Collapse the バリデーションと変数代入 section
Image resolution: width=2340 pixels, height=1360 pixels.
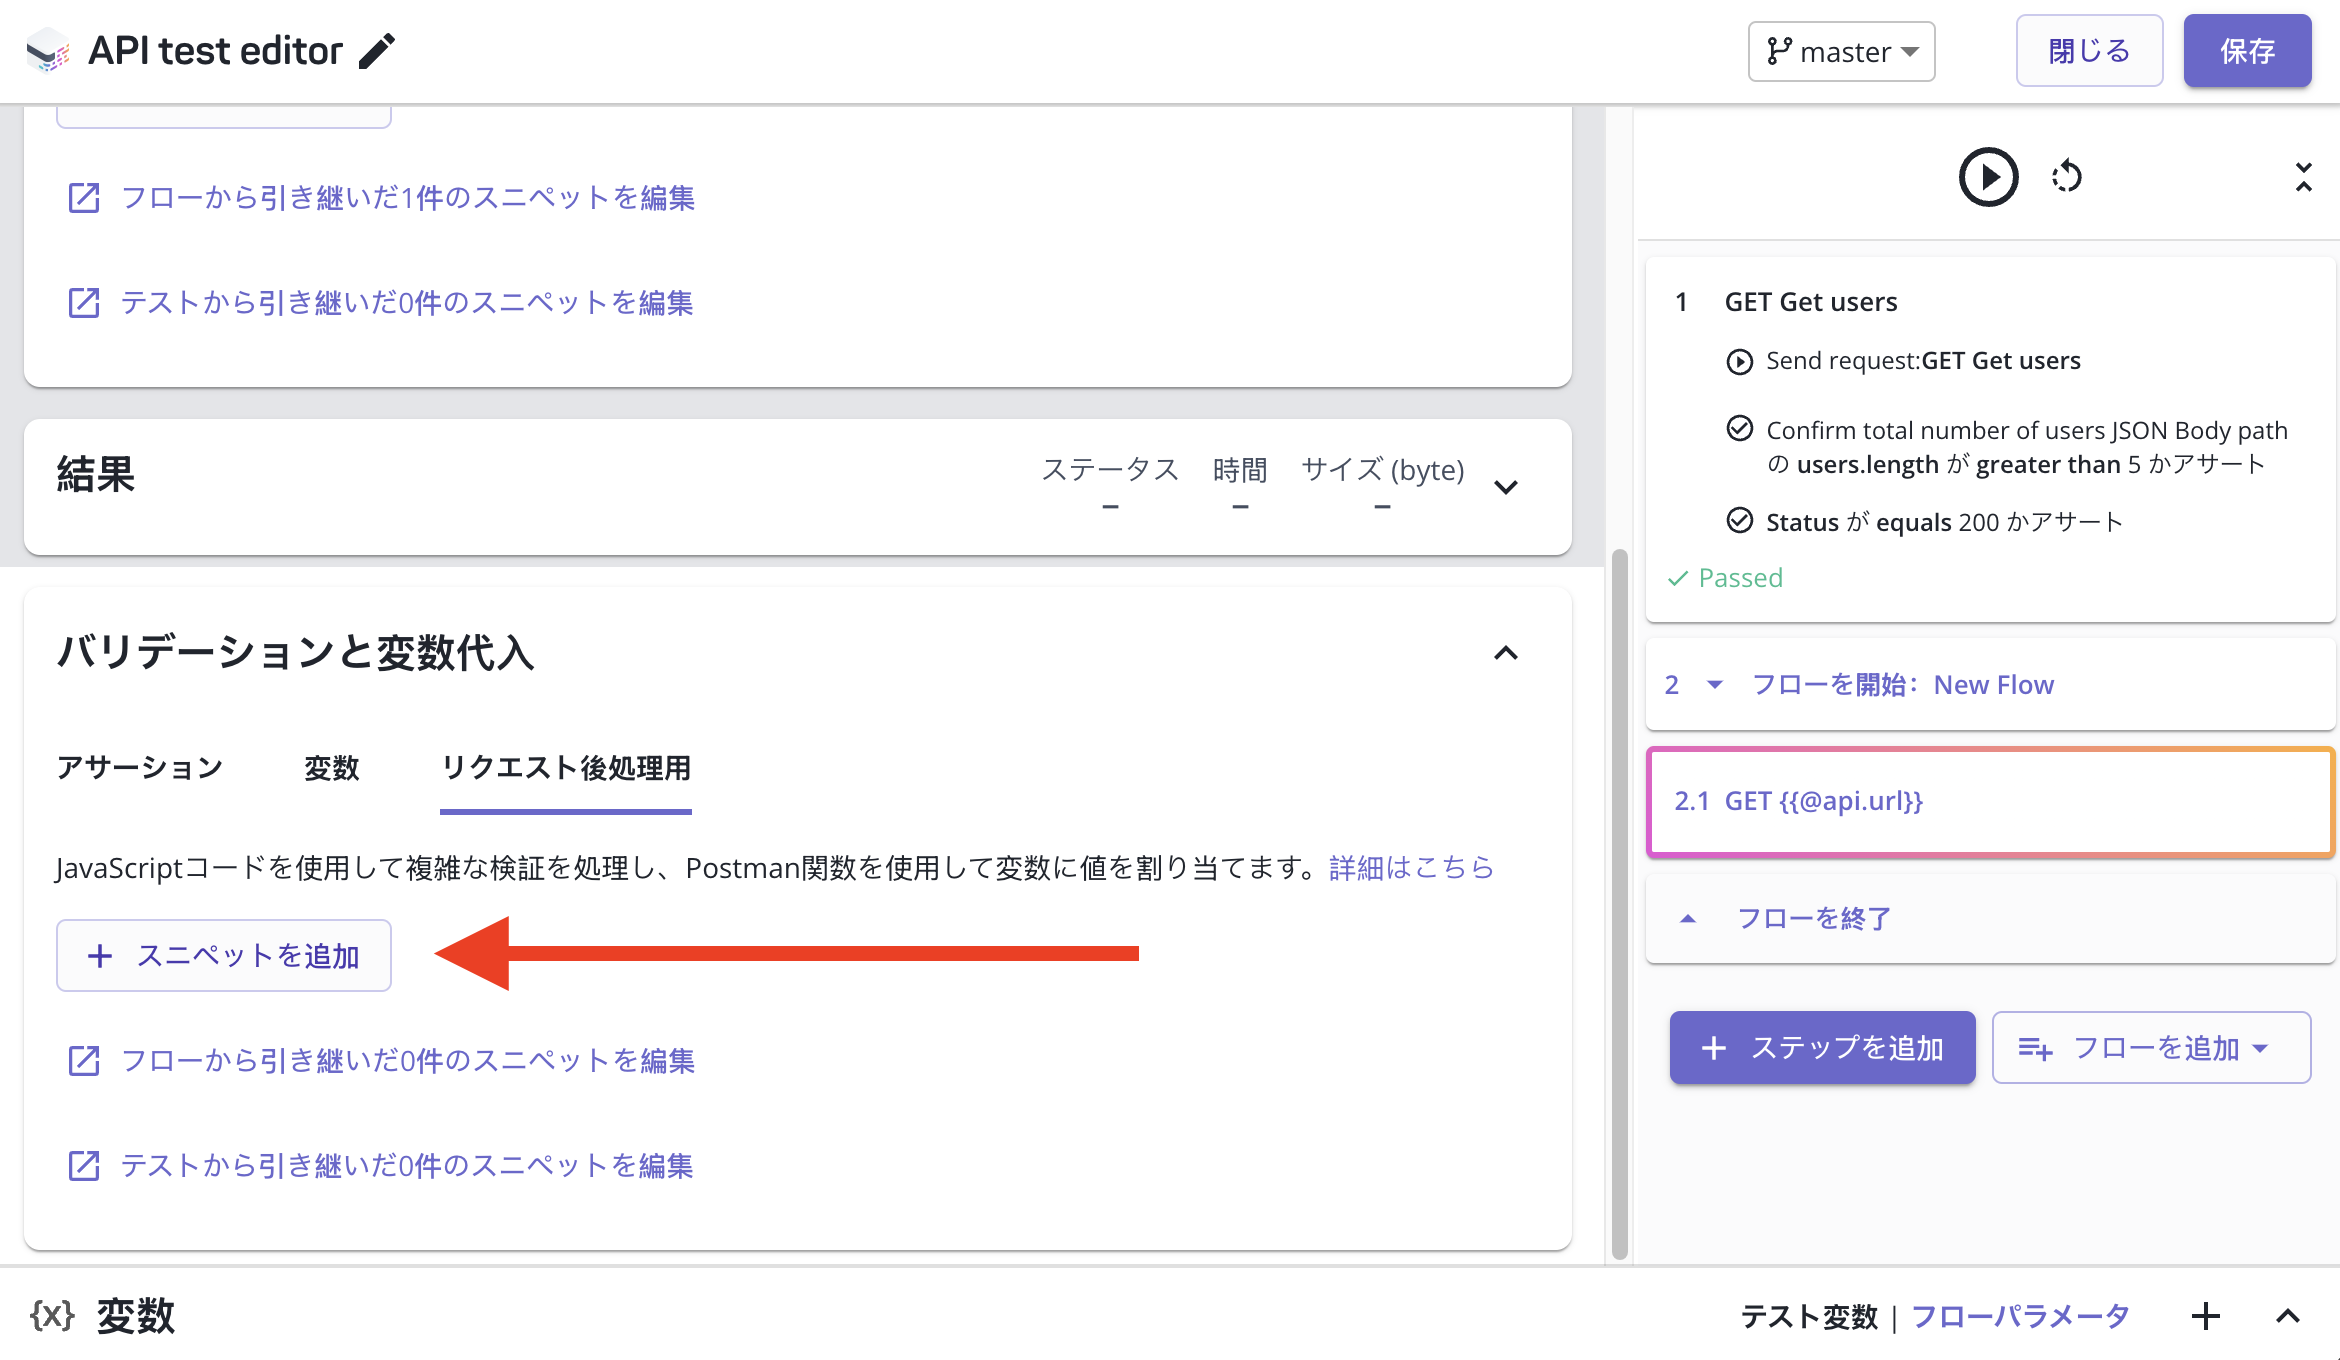1506,653
